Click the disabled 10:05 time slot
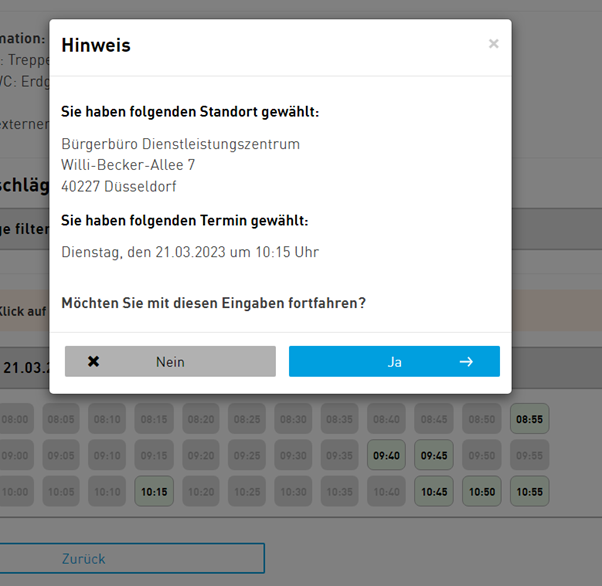The image size is (602, 586). [61, 492]
